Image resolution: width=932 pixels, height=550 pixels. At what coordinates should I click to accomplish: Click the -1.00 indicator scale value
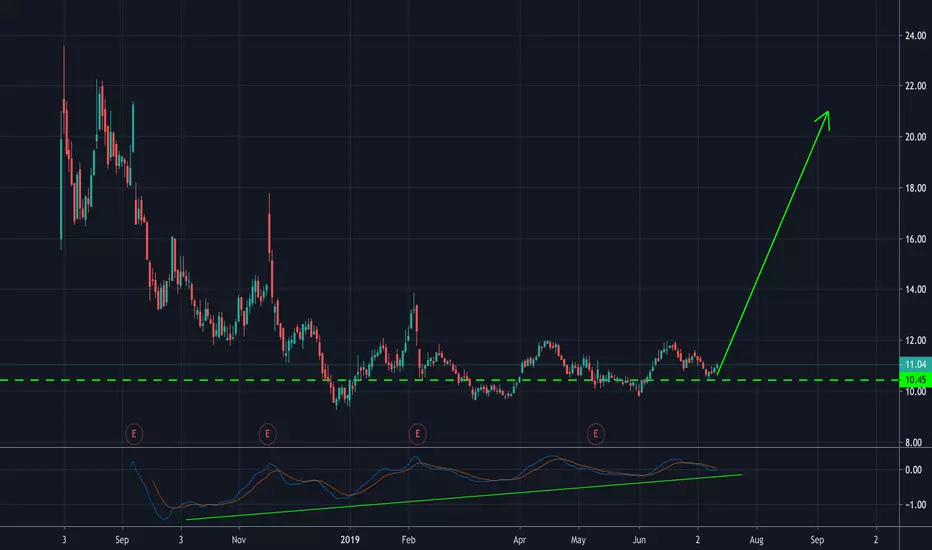pos(914,505)
